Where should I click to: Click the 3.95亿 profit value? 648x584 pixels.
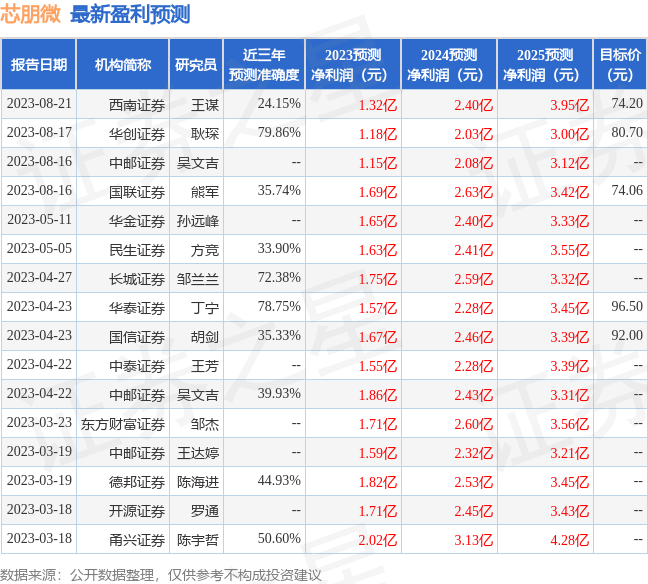pyautogui.click(x=569, y=105)
